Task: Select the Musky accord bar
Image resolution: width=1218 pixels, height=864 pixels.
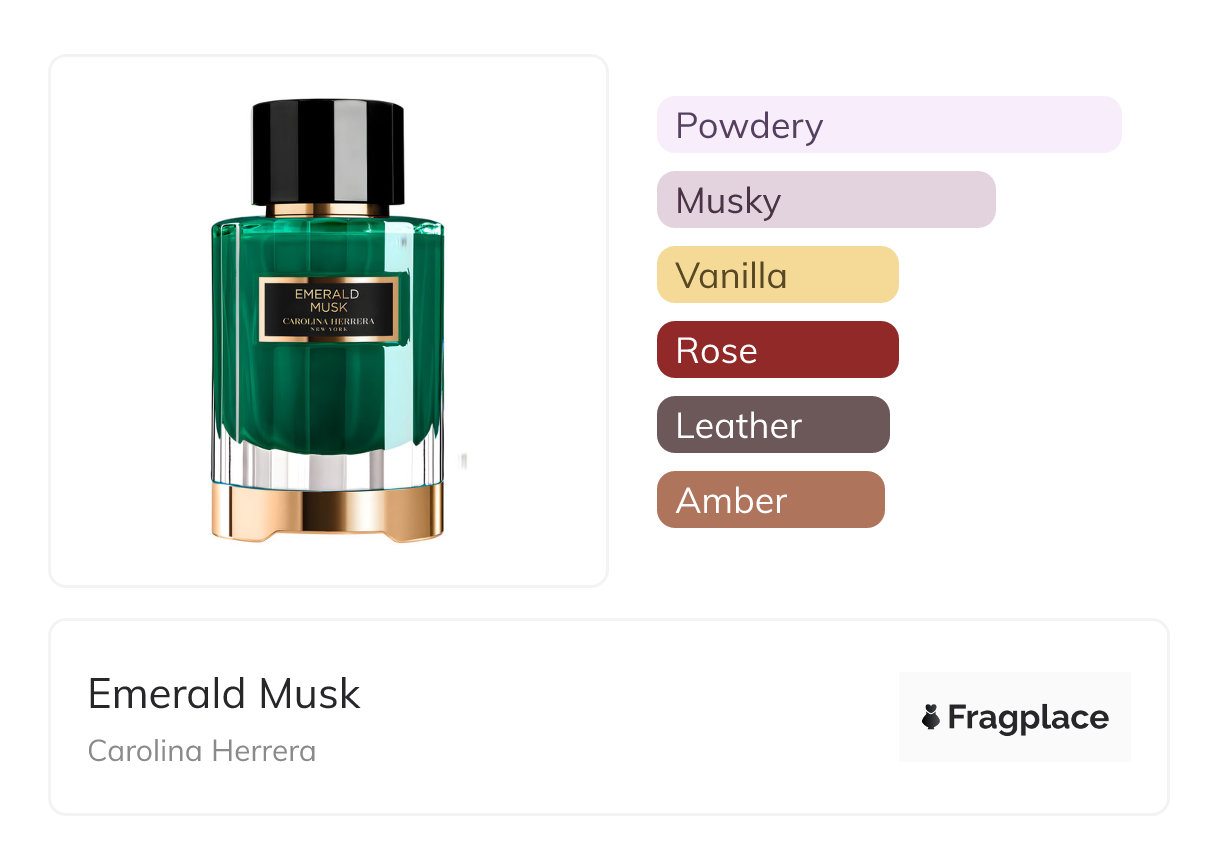Action: pyautogui.click(x=826, y=200)
